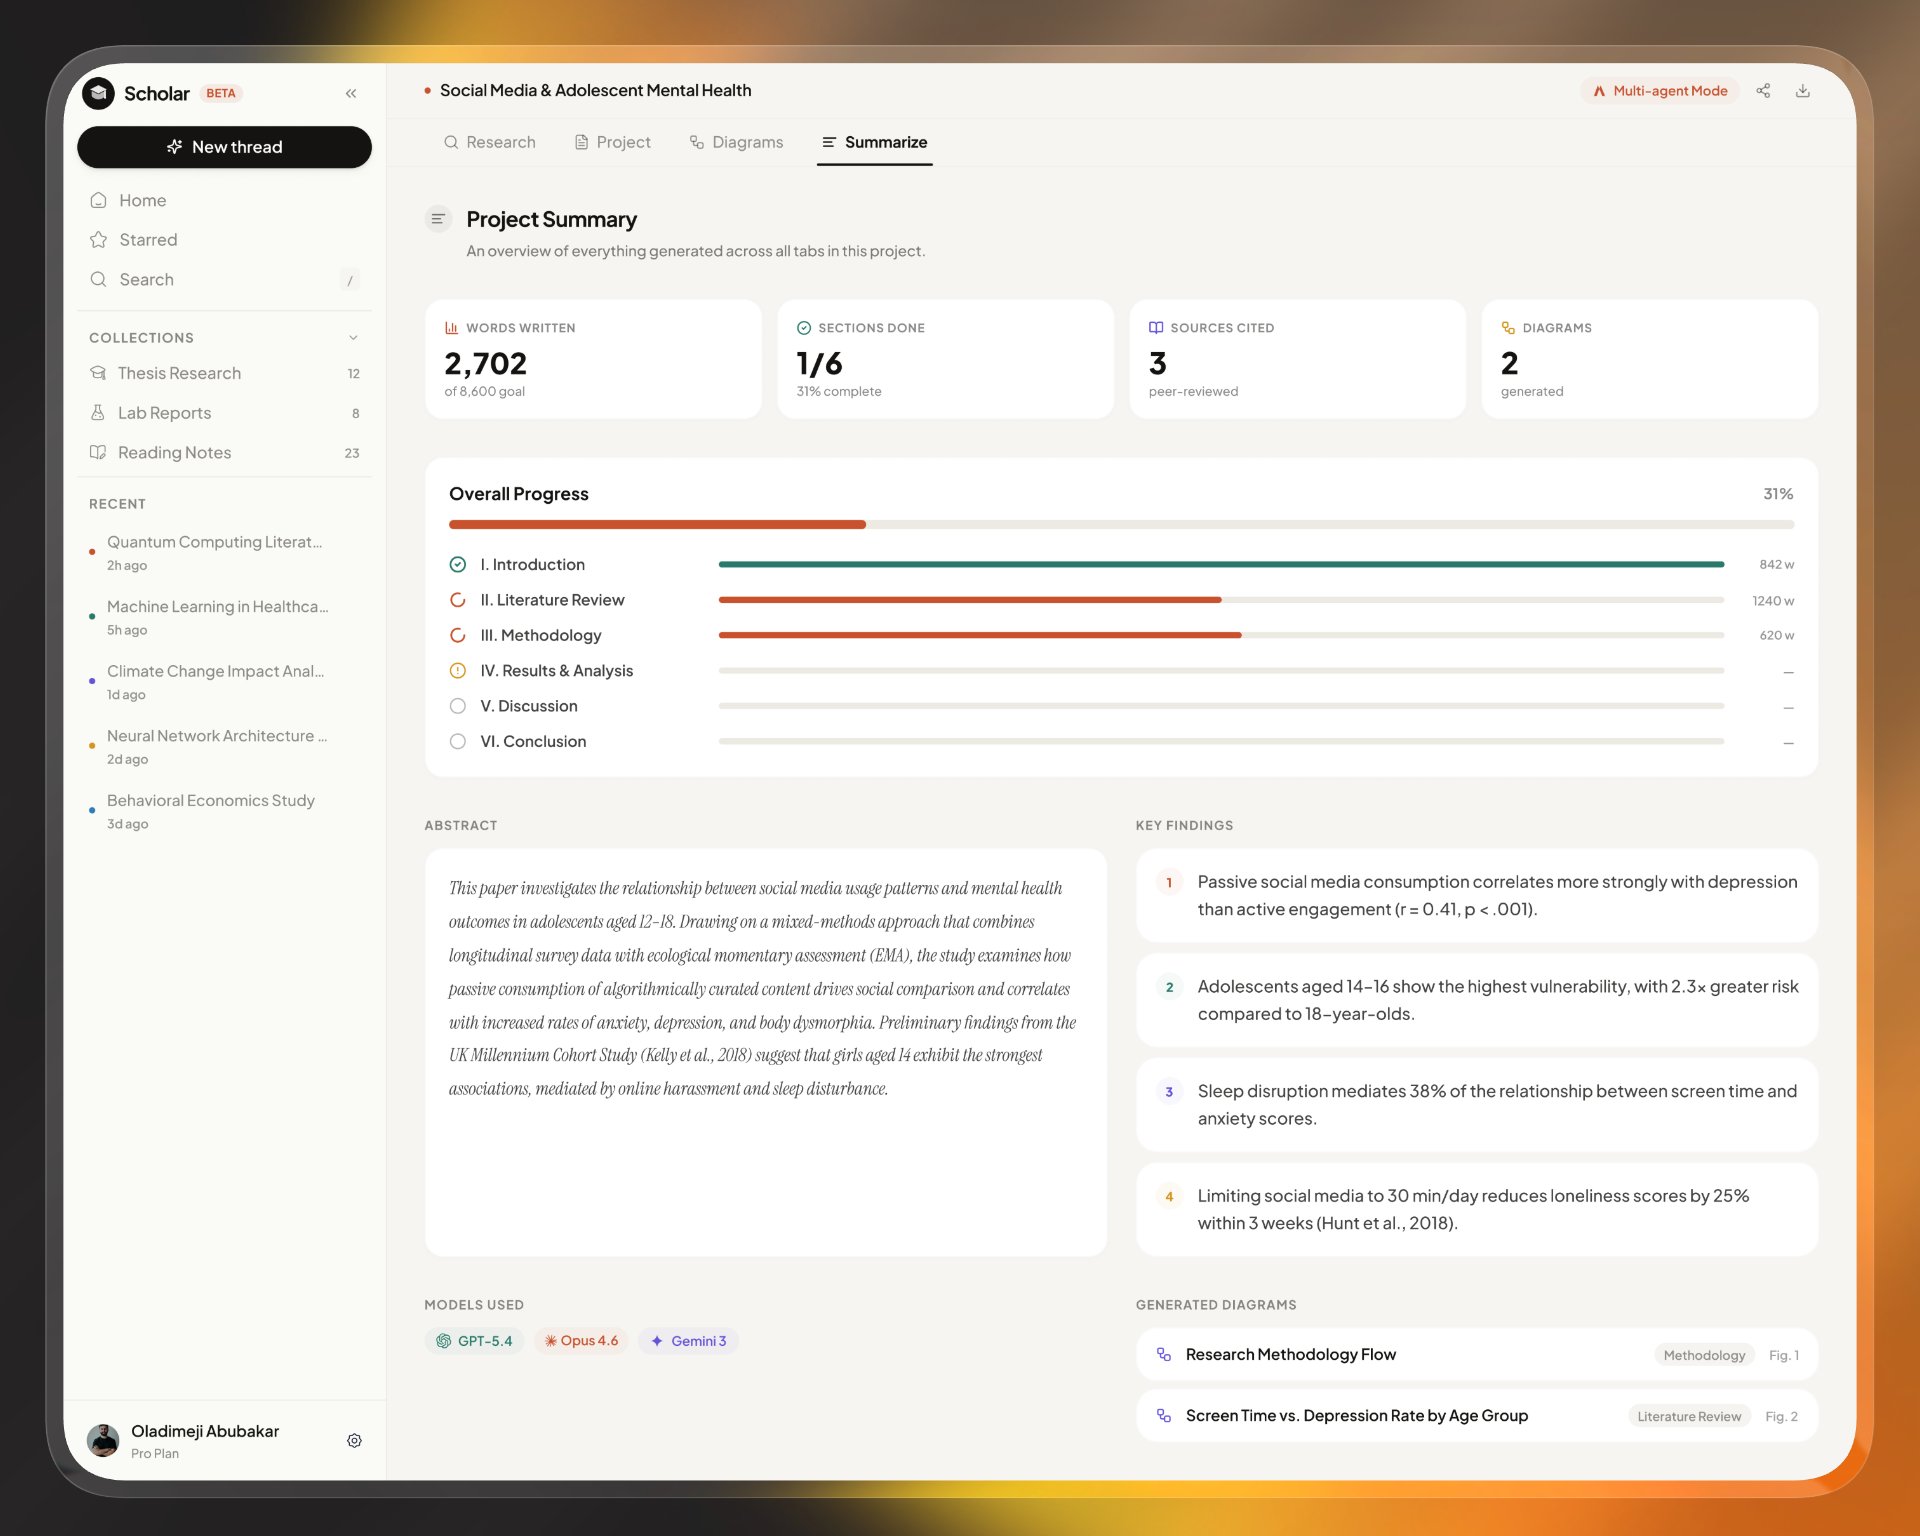Click the Lab Reports flask icon
Screen dimensions: 1920x1536
pos(98,413)
